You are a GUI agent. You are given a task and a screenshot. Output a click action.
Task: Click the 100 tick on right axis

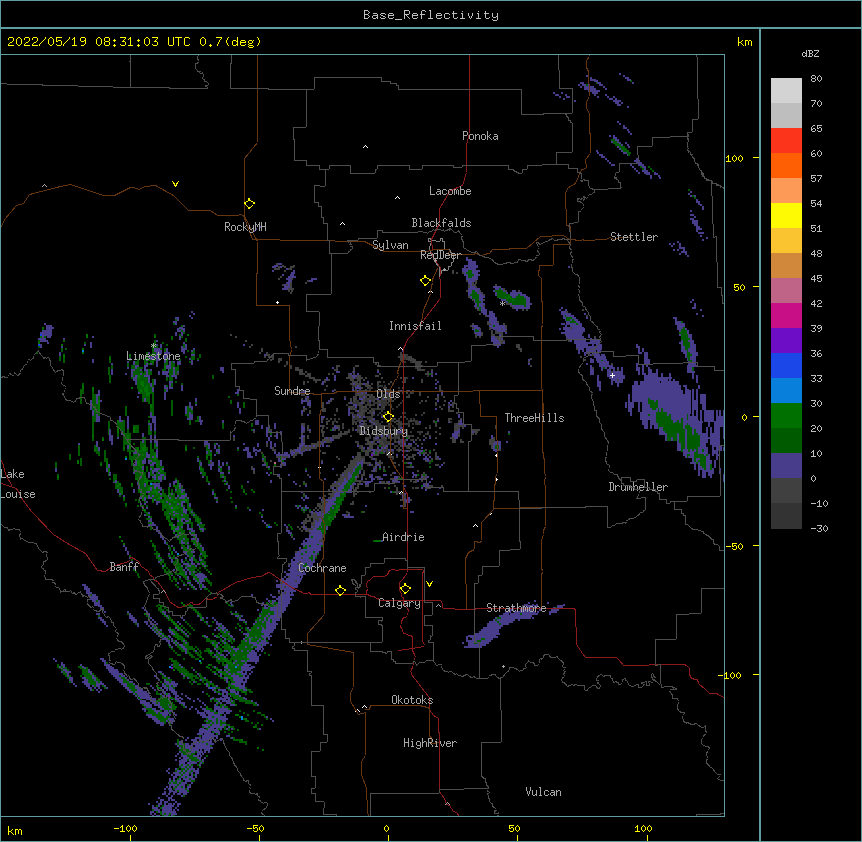734,158
